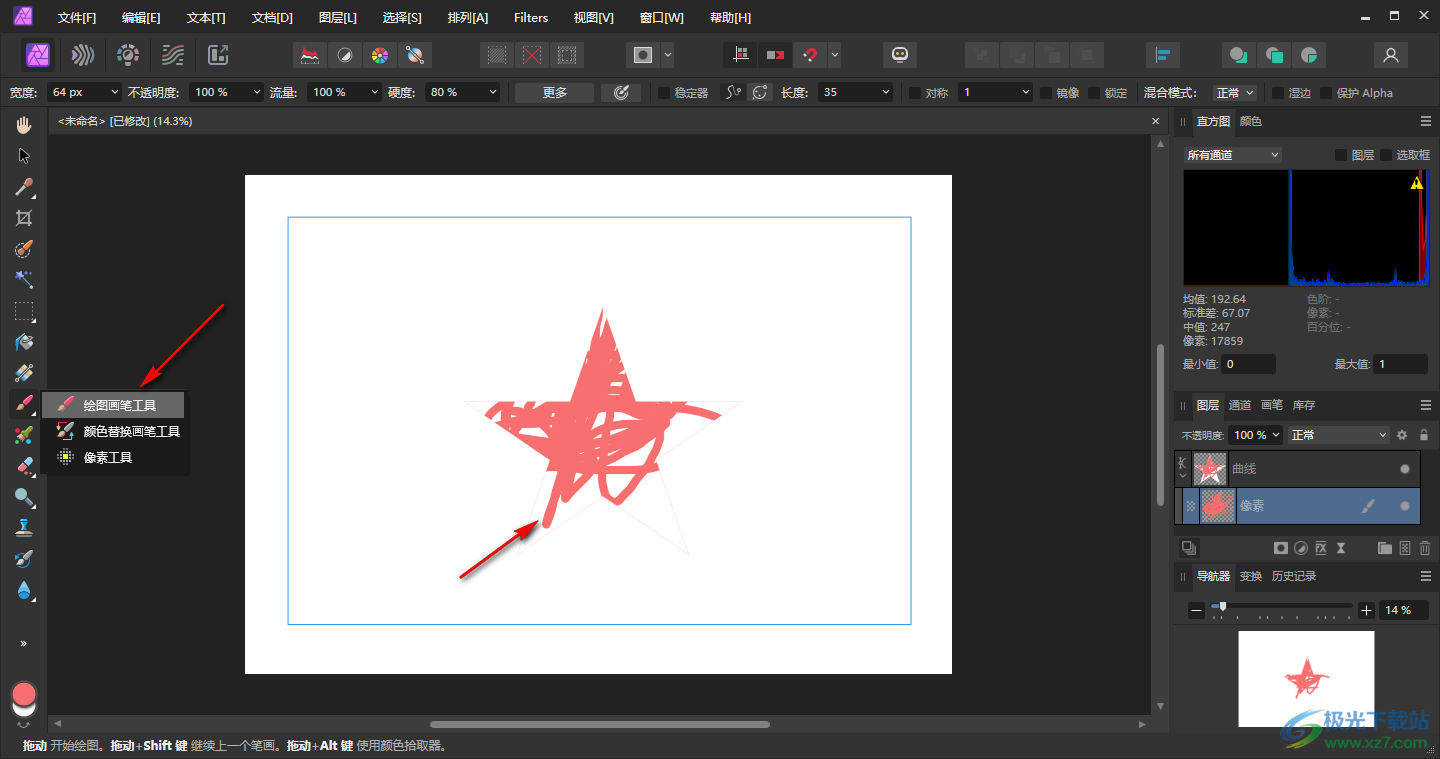The image size is (1440, 759).
Task: Toggle visibility dot of 曲线 layer
Action: [x=1405, y=469]
